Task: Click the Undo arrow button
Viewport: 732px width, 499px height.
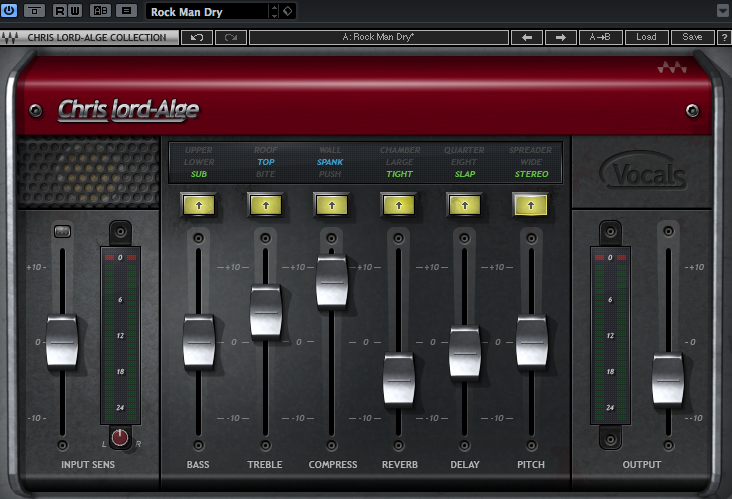Action: [197, 37]
